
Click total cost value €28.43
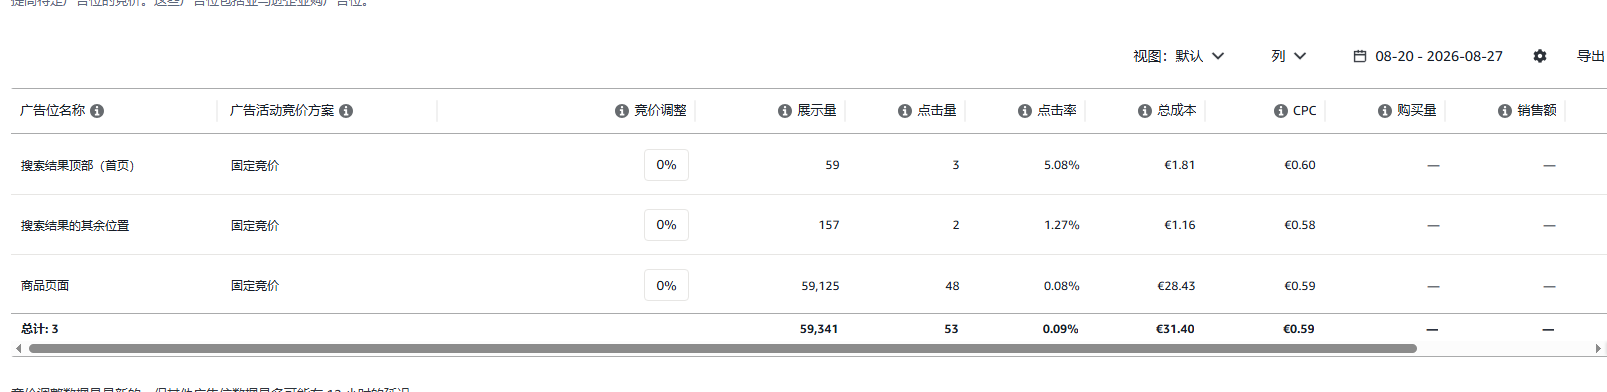[x=1176, y=286]
